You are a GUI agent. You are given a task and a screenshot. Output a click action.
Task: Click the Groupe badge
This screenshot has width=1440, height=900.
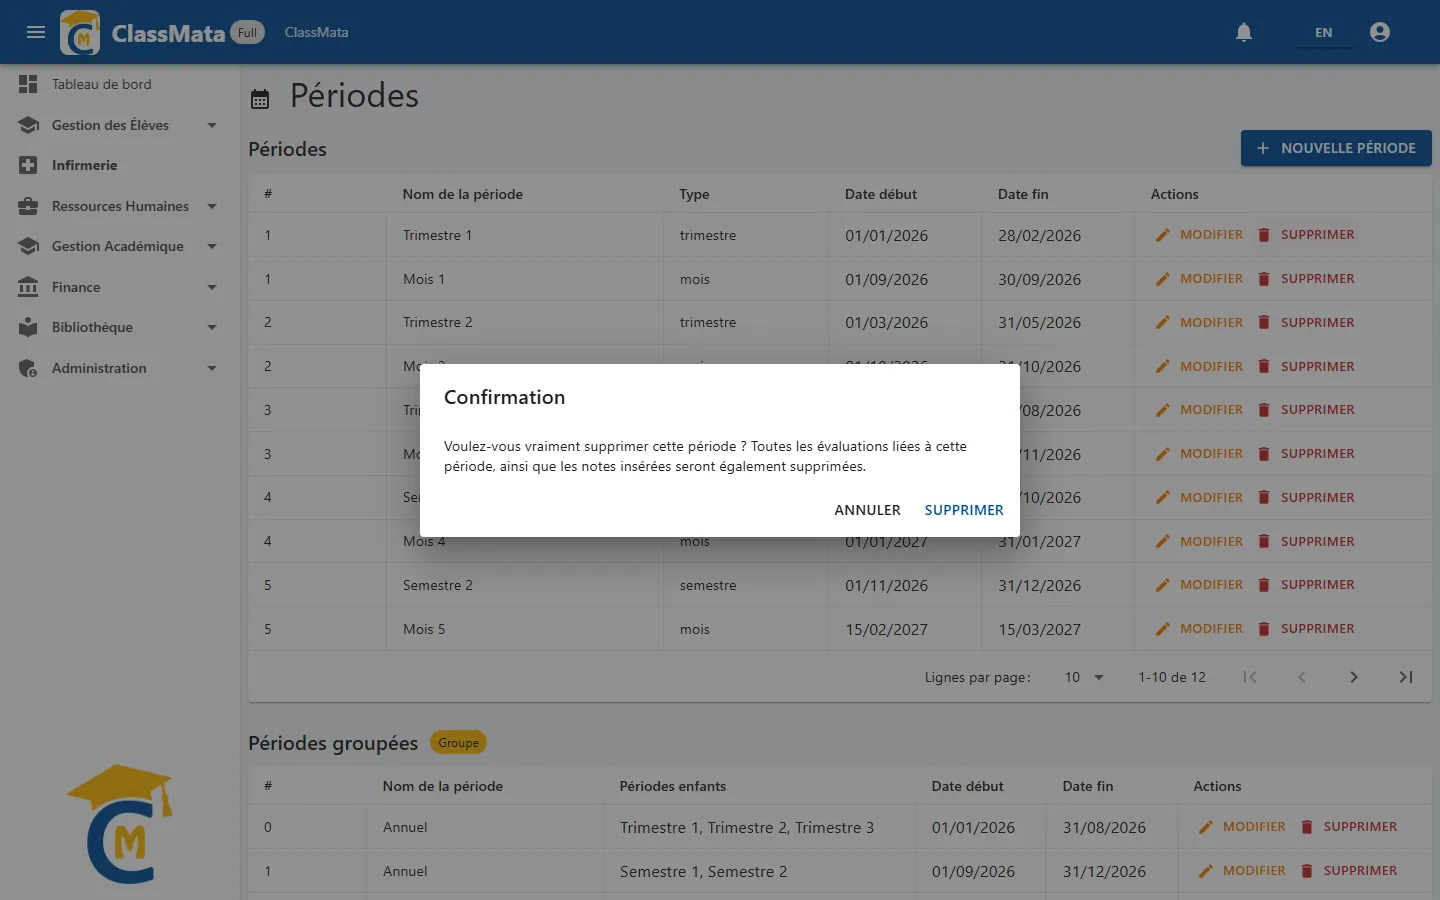(458, 743)
